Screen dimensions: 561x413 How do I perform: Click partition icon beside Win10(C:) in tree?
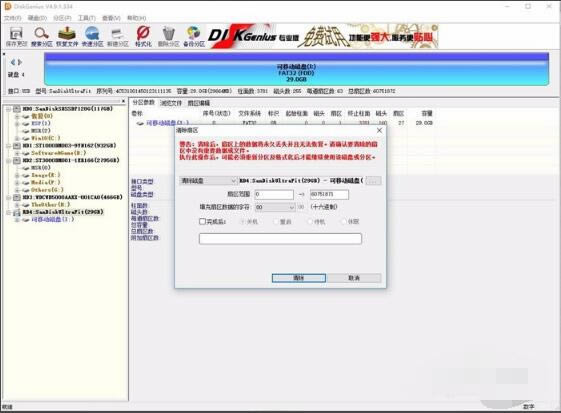coord(25,139)
